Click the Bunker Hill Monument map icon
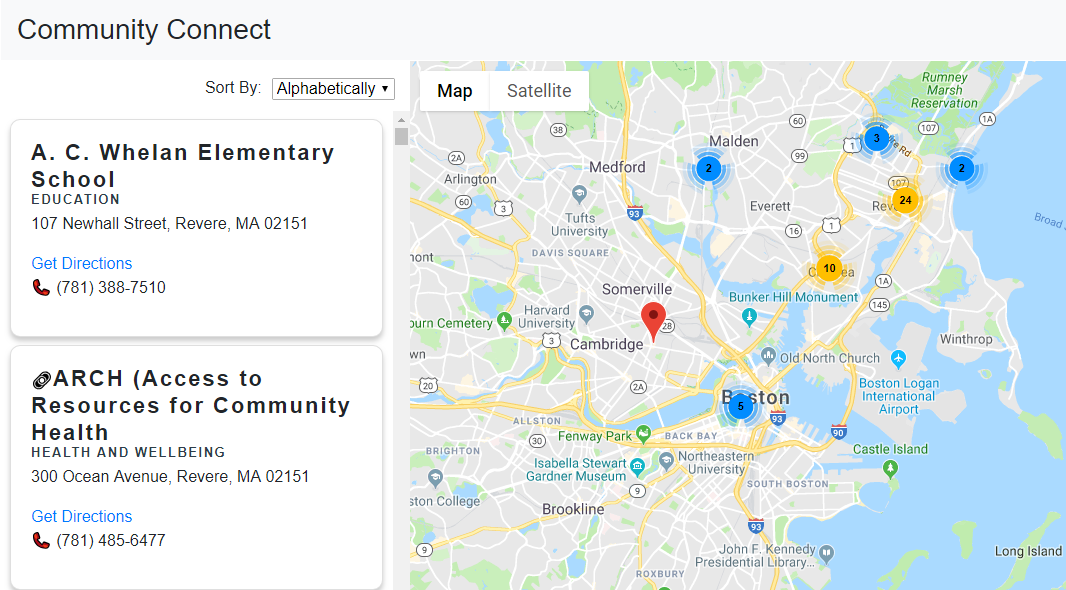This screenshot has height=590, width=1066. 749,317
